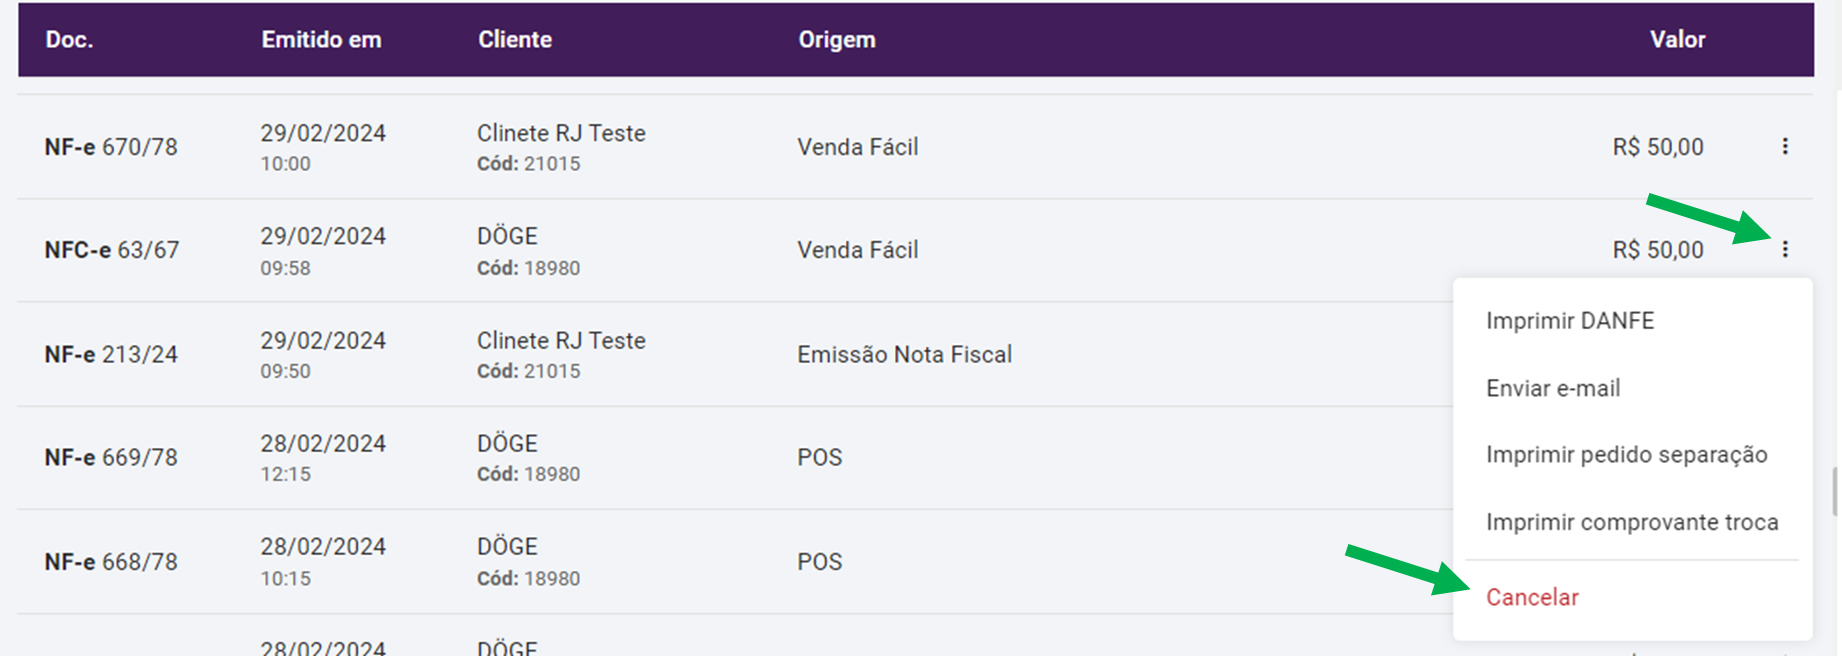Choose the Enviar e-mail menu option
Viewport: 1842px width, 656px height.
(1552, 388)
